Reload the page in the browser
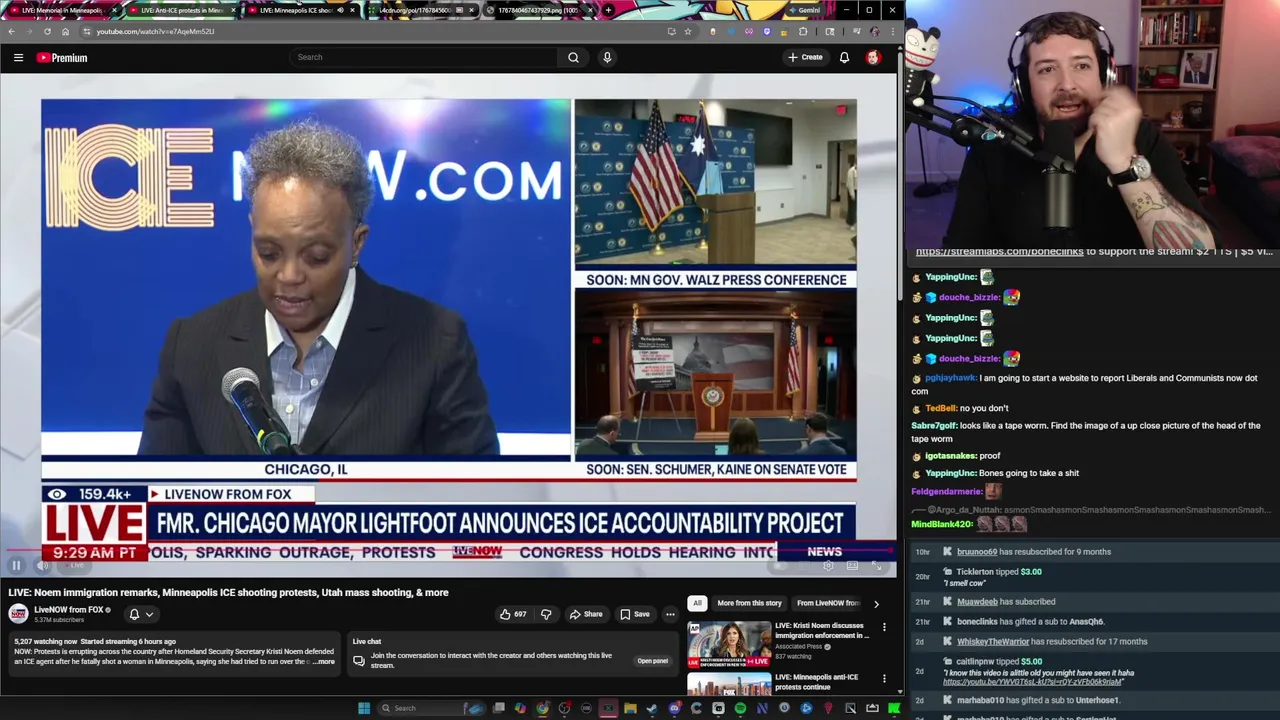This screenshot has height=720, width=1280. click(x=47, y=31)
